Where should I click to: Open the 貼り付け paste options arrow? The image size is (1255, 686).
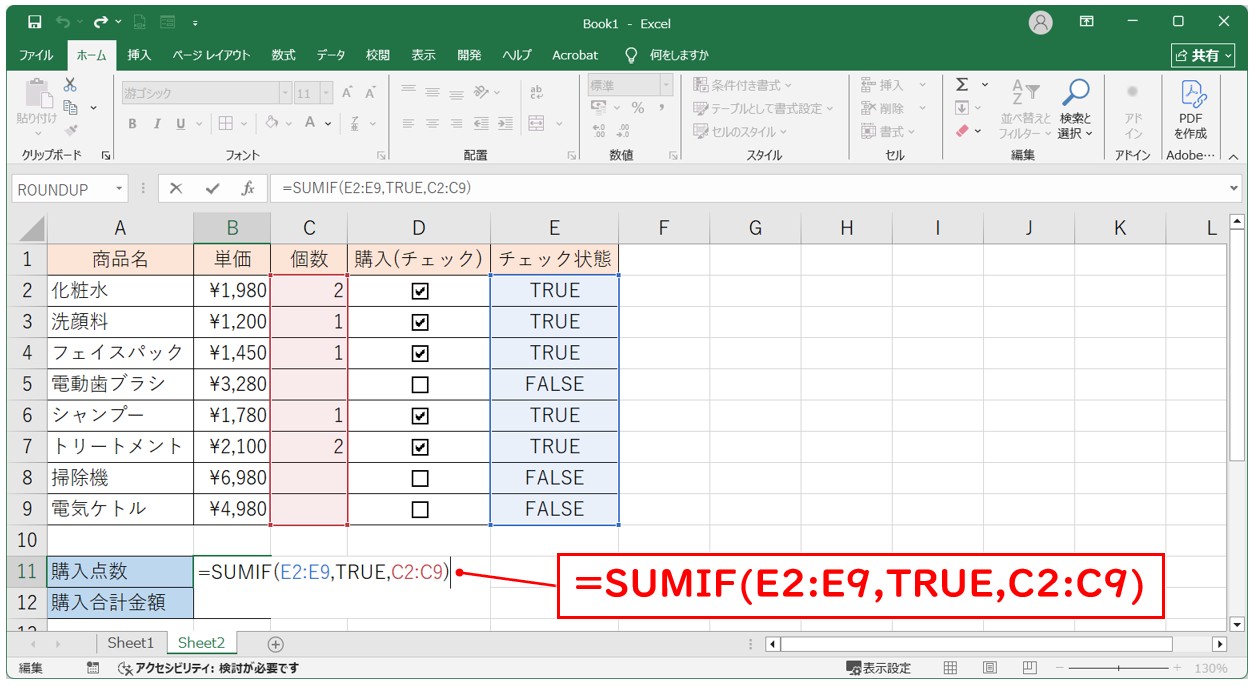point(38,132)
